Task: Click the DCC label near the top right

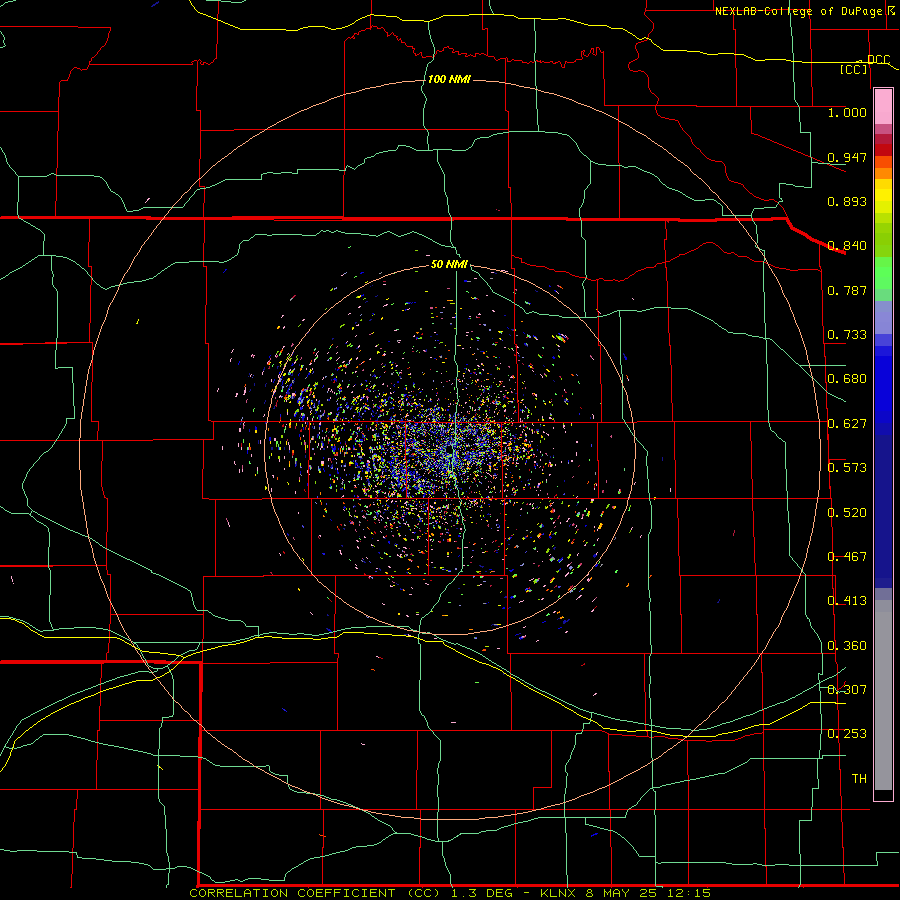Action: [x=878, y=59]
